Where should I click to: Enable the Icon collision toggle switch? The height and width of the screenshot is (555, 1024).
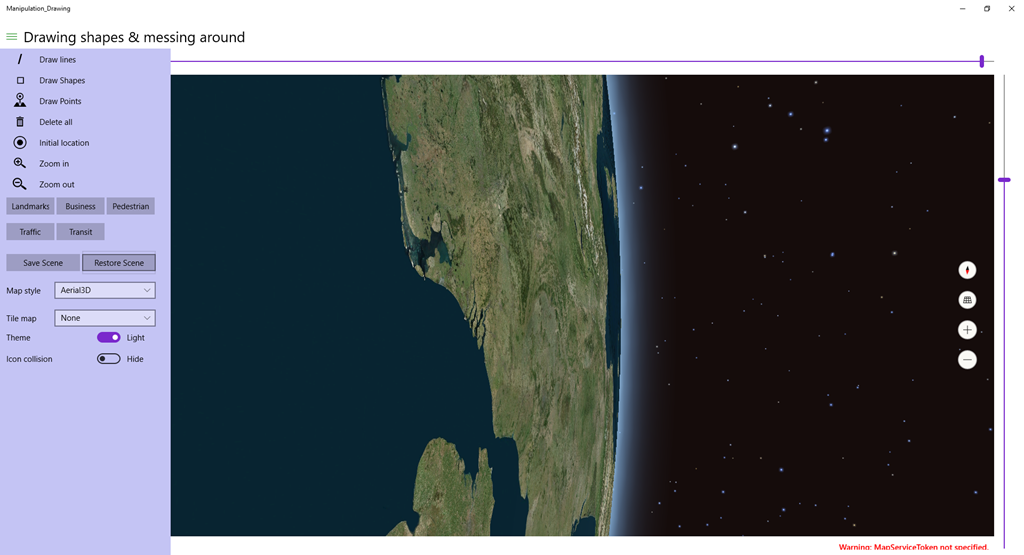[108, 358]
